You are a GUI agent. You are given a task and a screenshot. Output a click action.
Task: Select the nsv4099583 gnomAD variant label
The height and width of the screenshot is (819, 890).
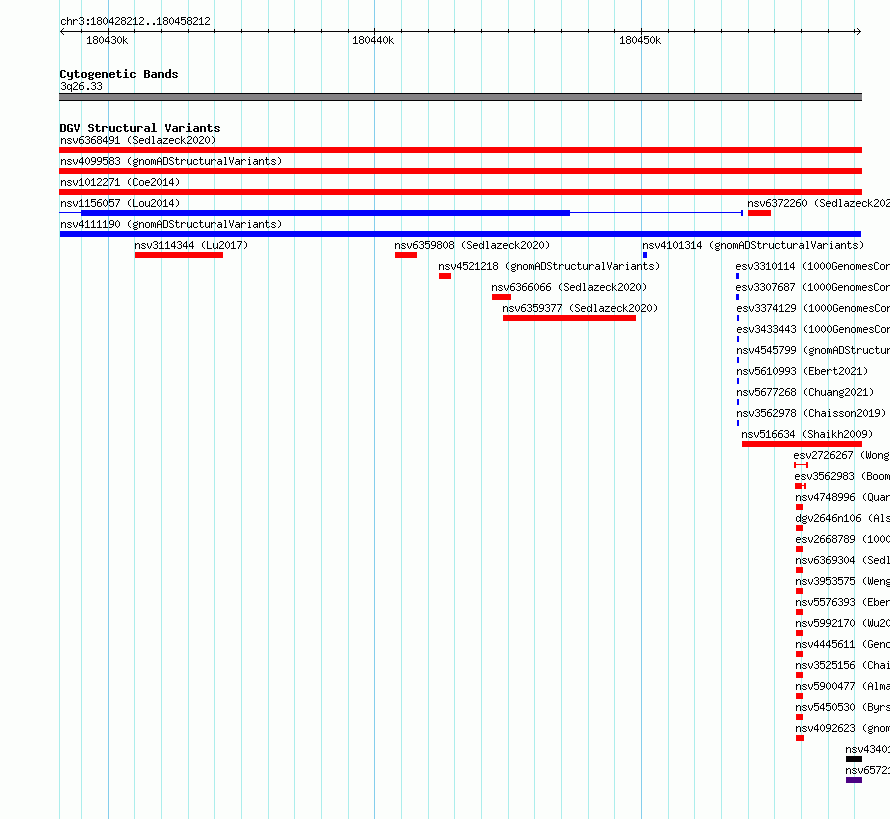point(171,161)
